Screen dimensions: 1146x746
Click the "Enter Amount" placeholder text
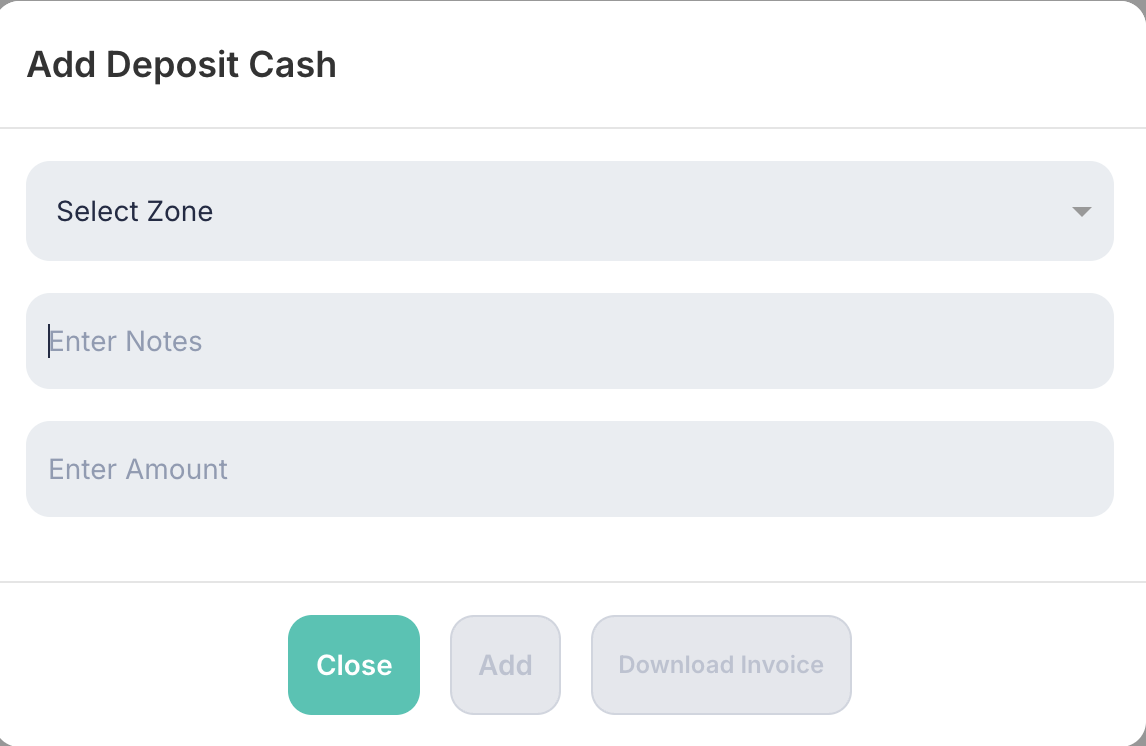point(138,470)
